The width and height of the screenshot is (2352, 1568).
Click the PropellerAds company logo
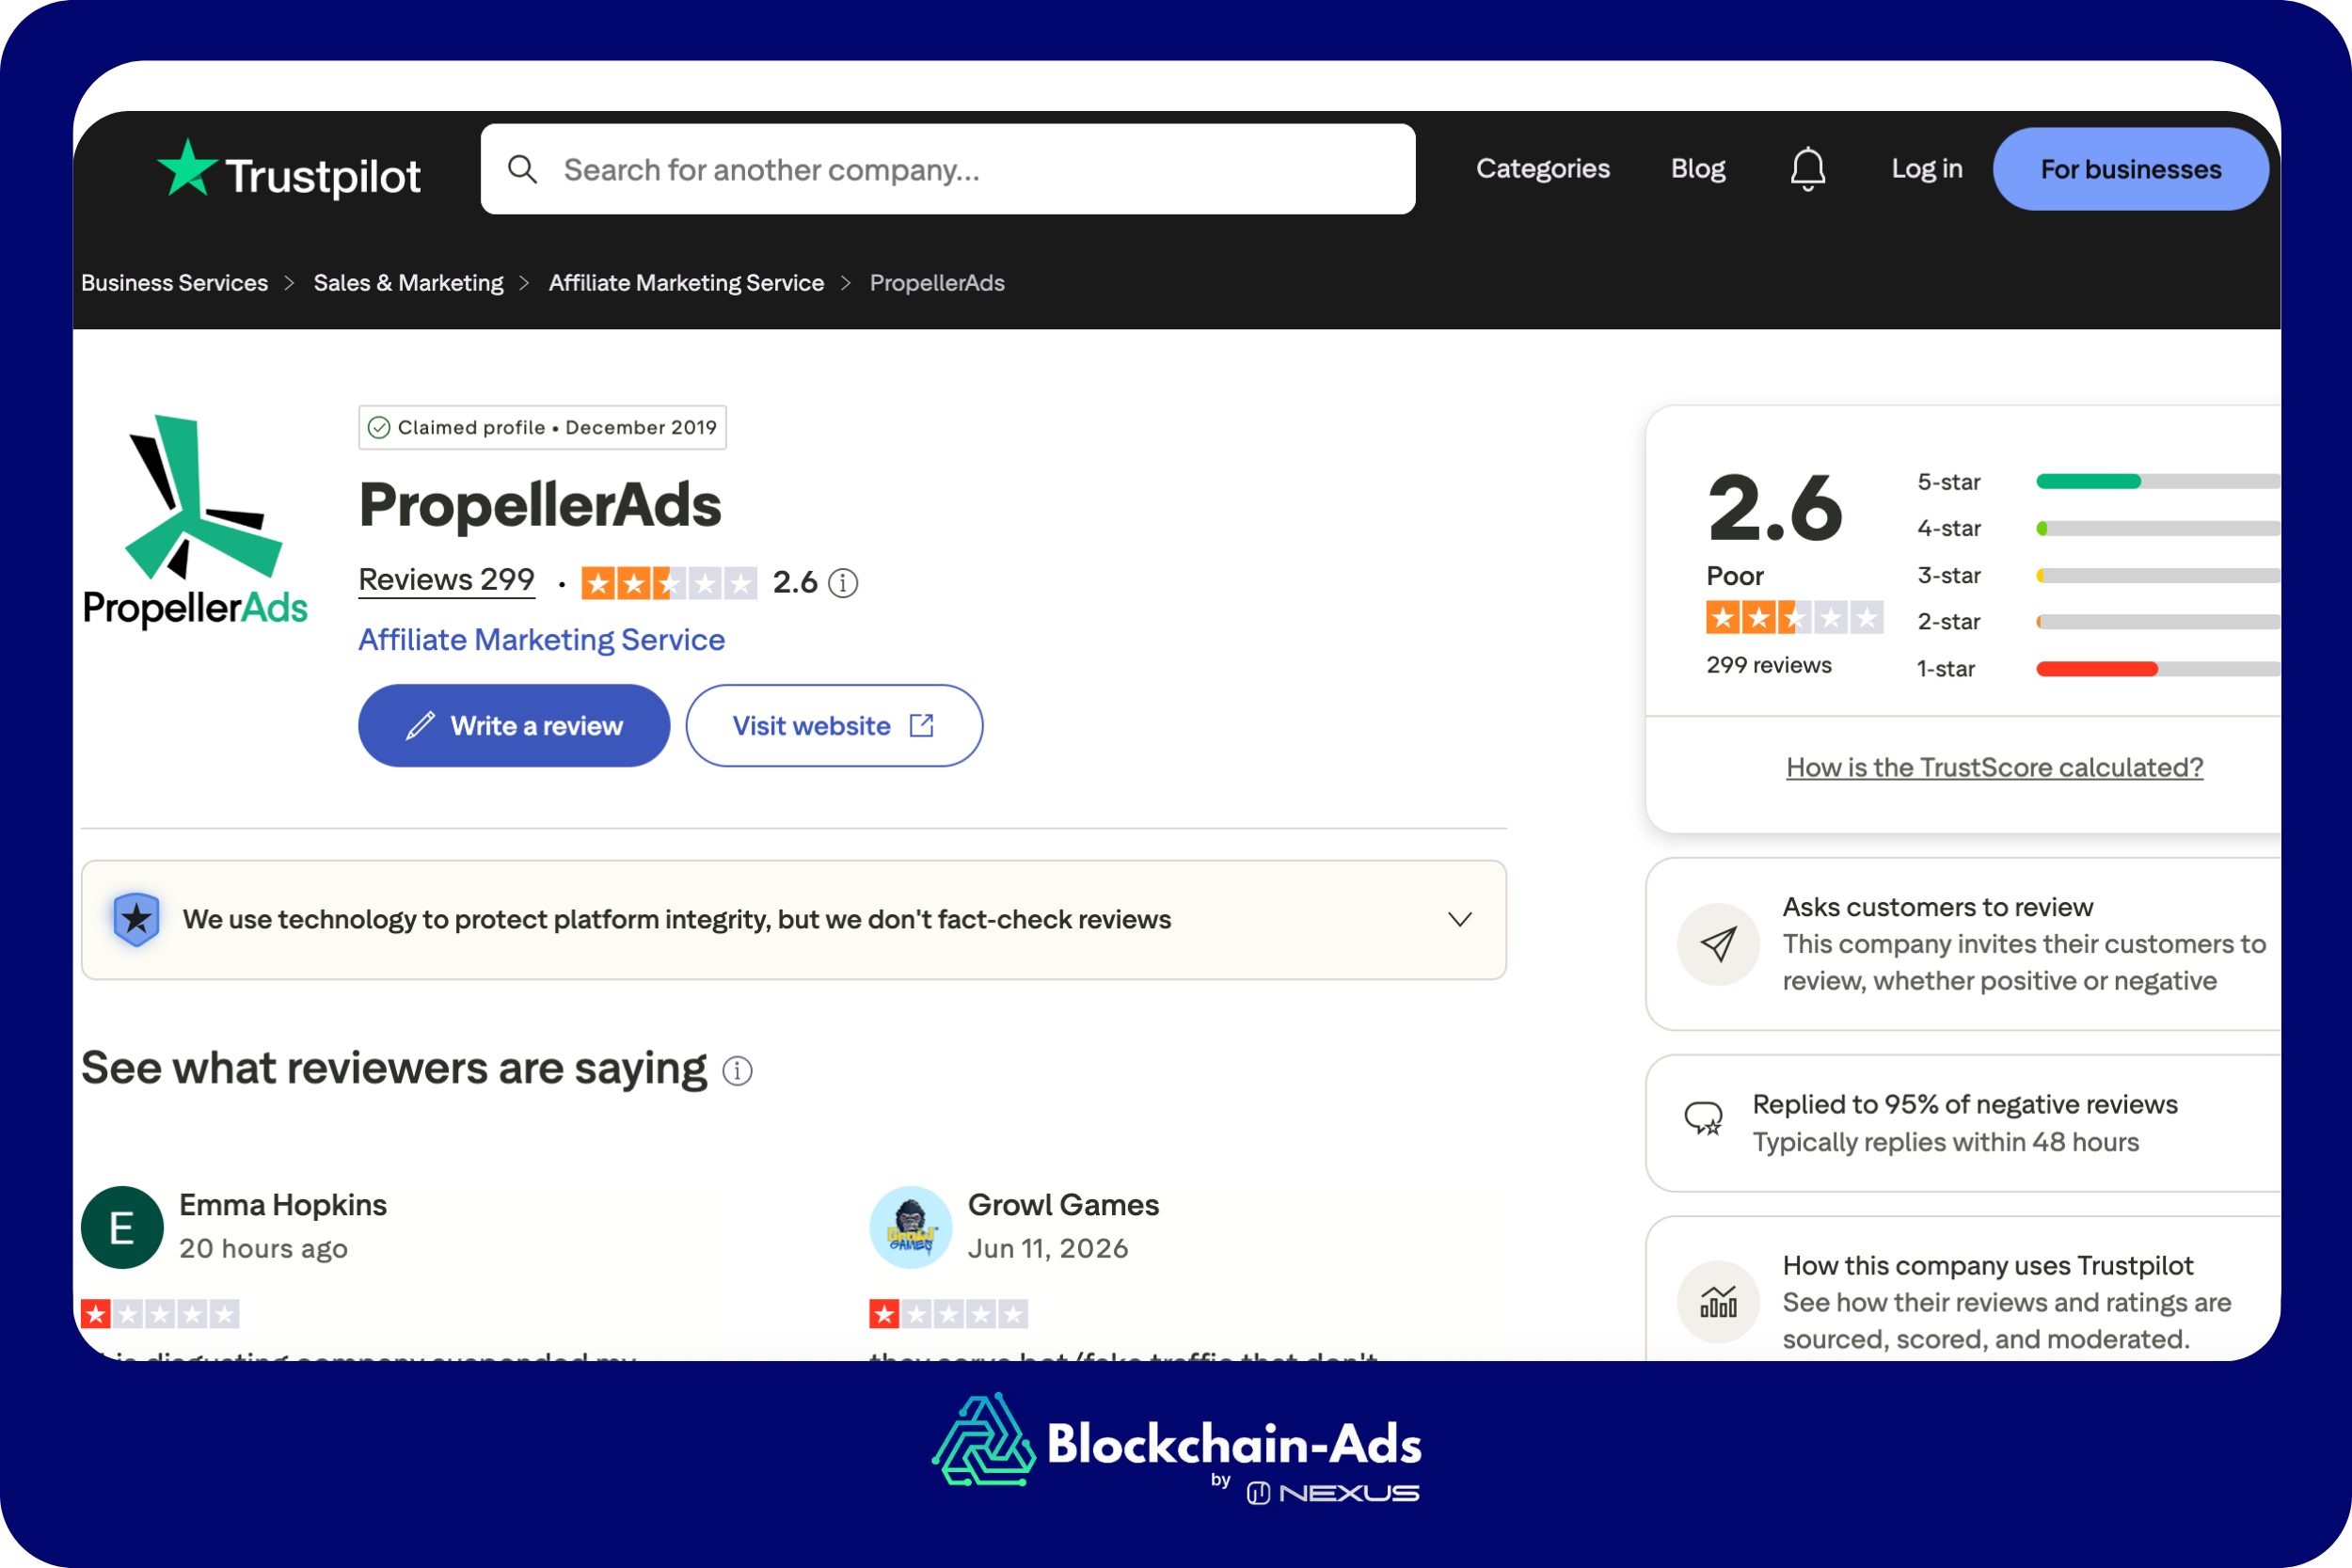tap(196, 520)
